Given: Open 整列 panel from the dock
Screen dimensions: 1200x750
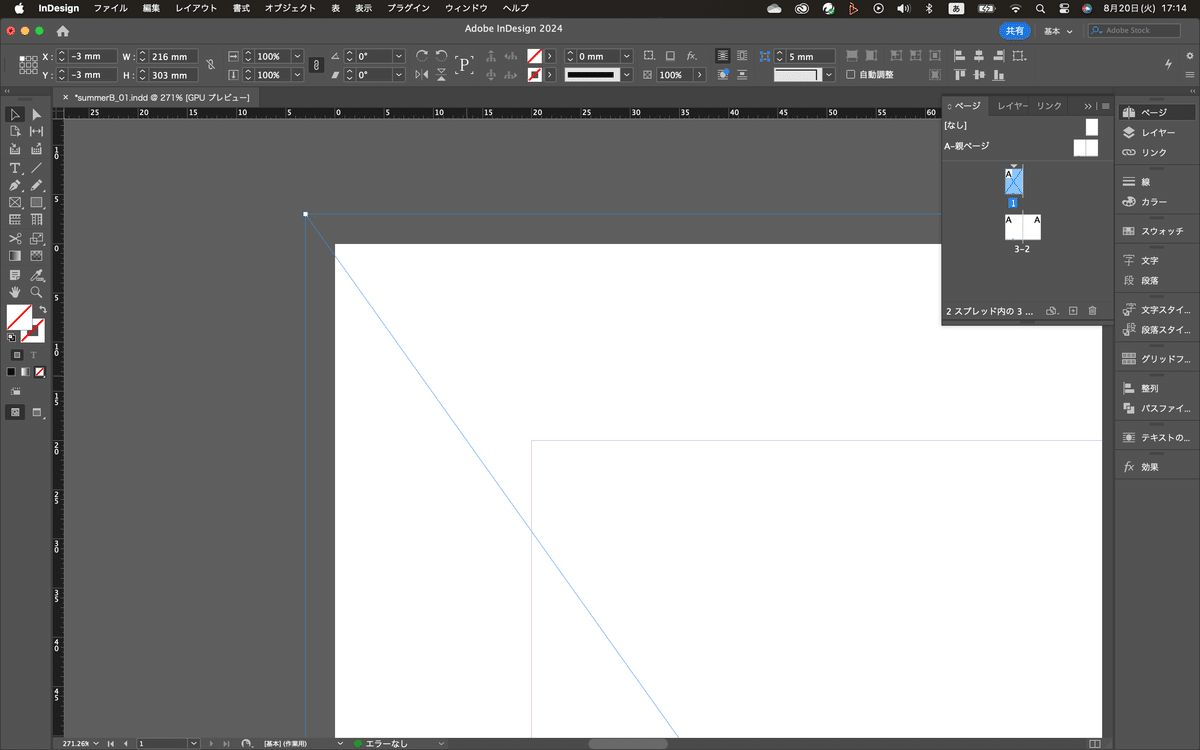Looking at the screenshot, I should coord(1156,388).
